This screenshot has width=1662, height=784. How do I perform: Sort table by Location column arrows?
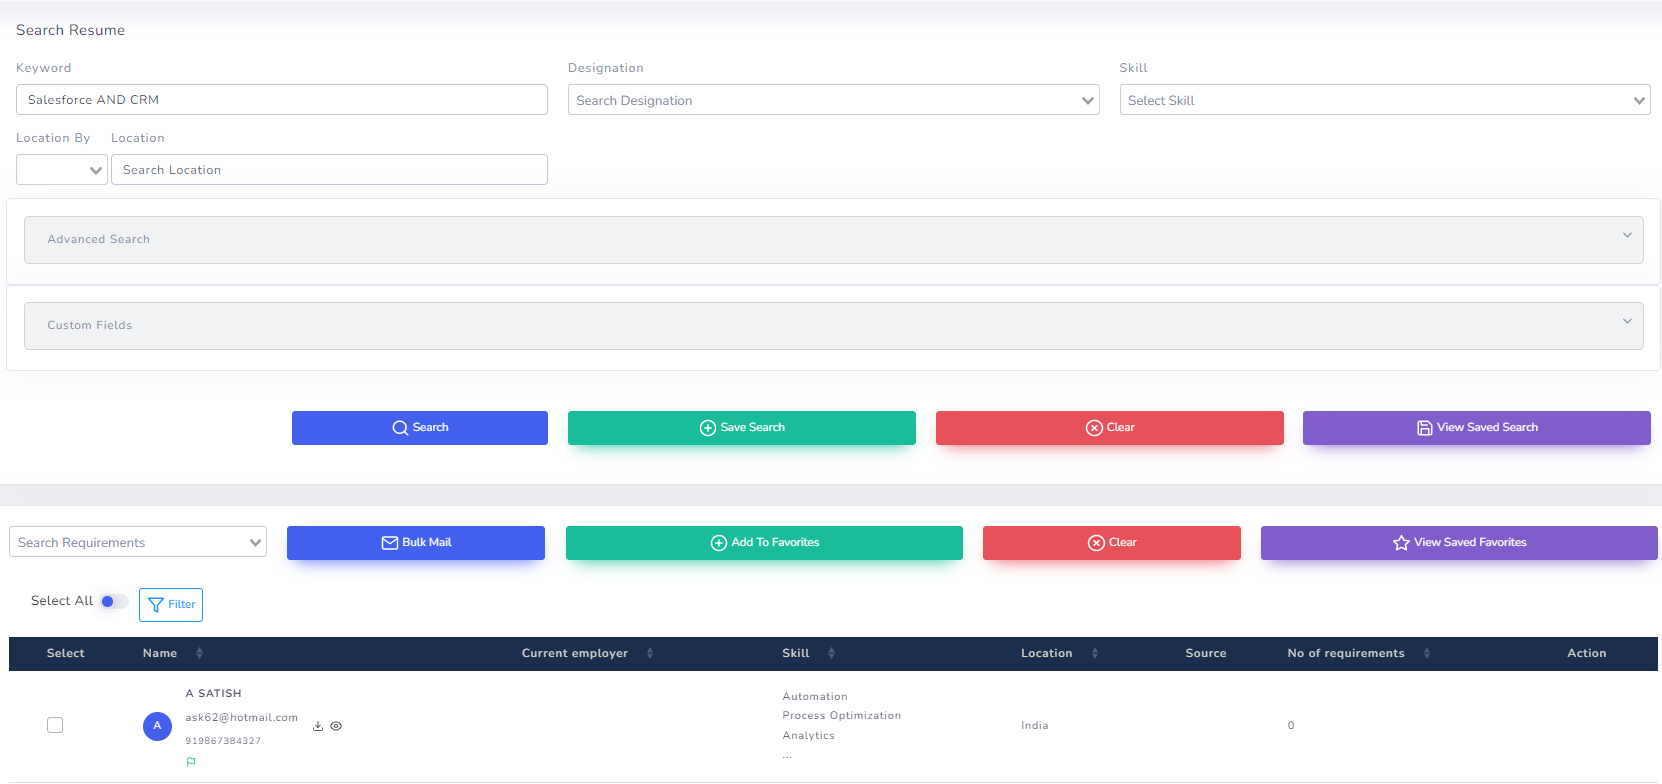[1095, 653]
